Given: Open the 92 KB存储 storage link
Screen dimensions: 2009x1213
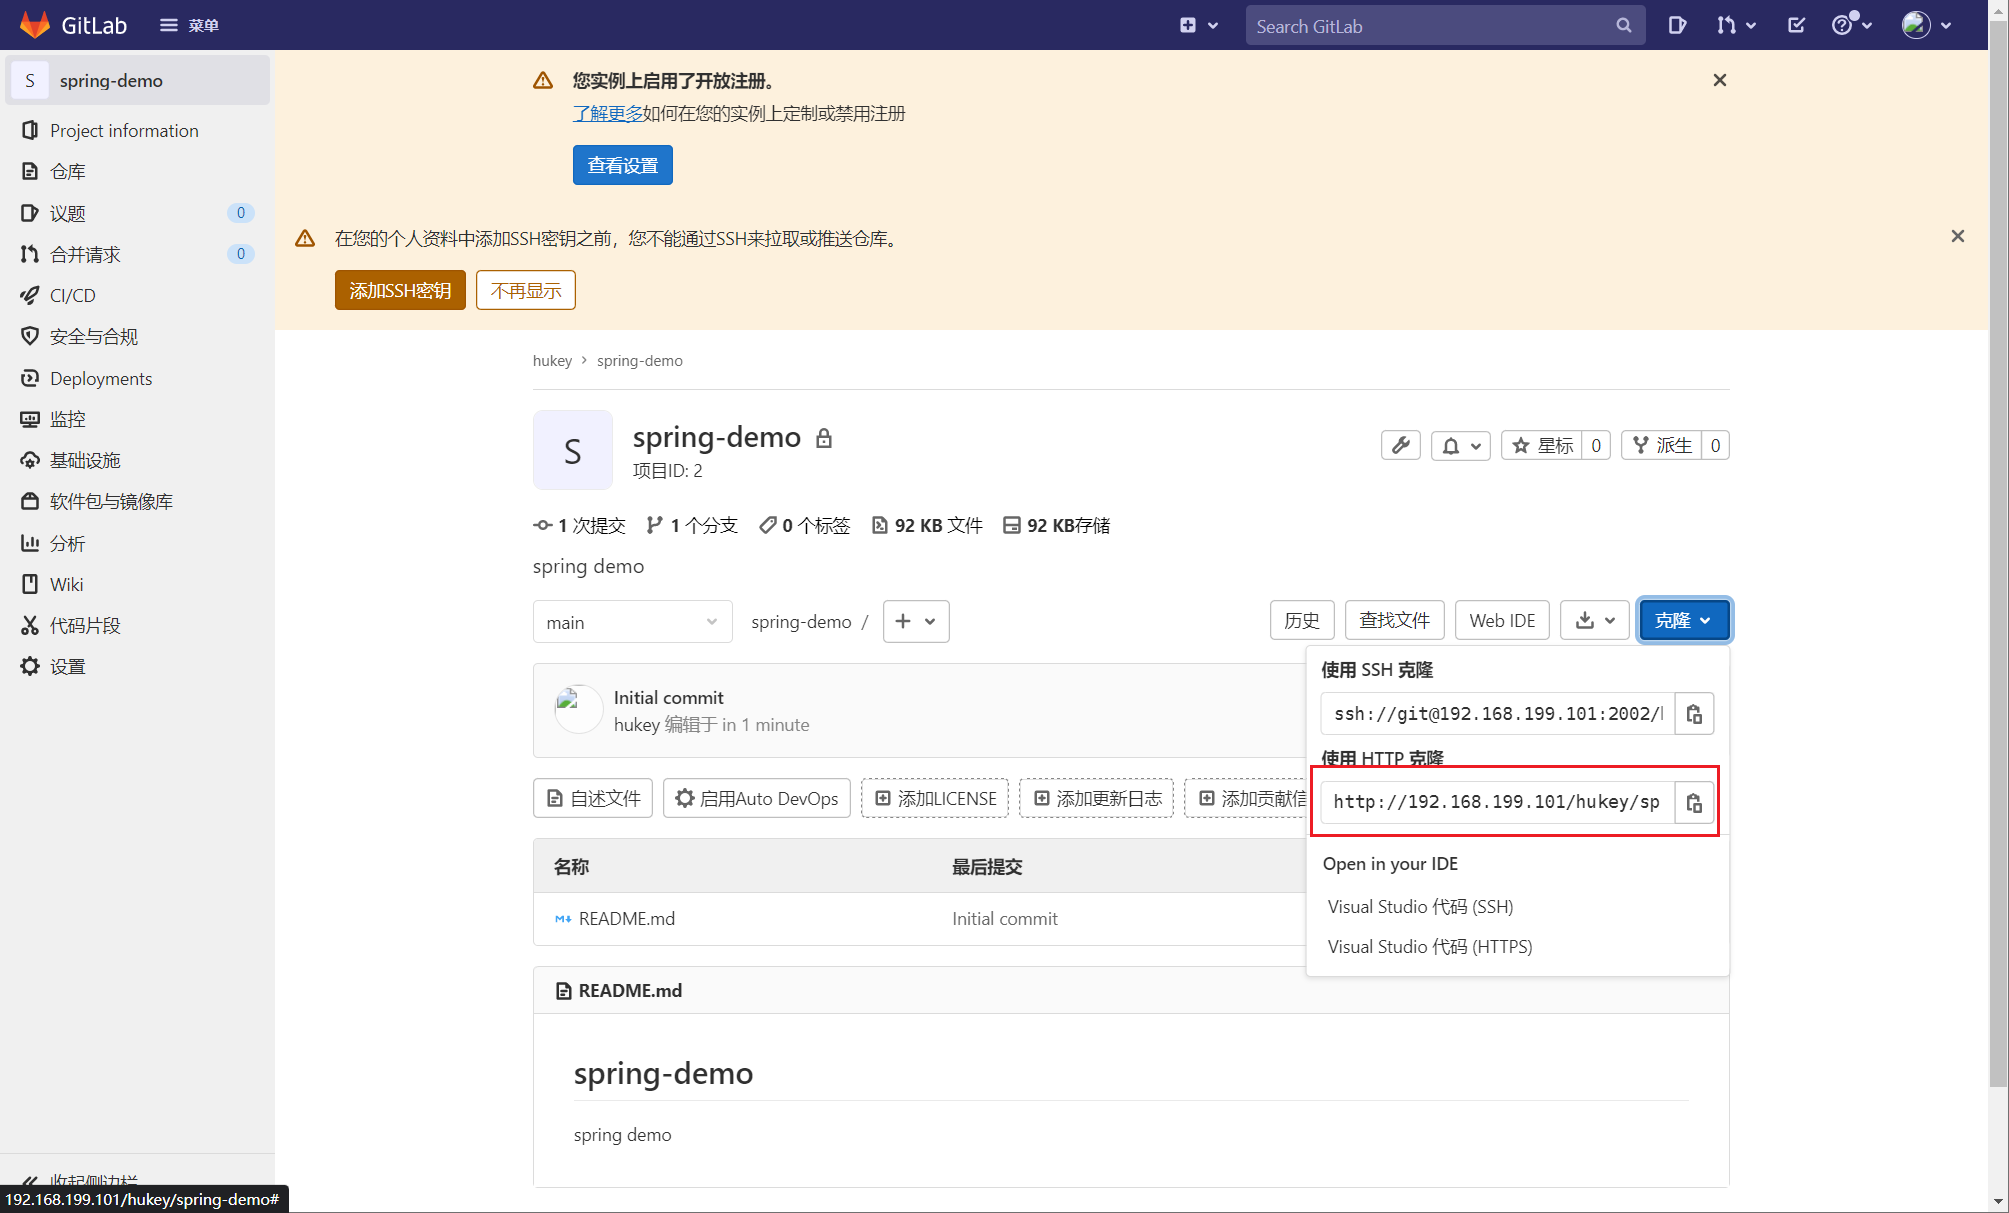Looking at the screenshot, I should coord(1056,525).
